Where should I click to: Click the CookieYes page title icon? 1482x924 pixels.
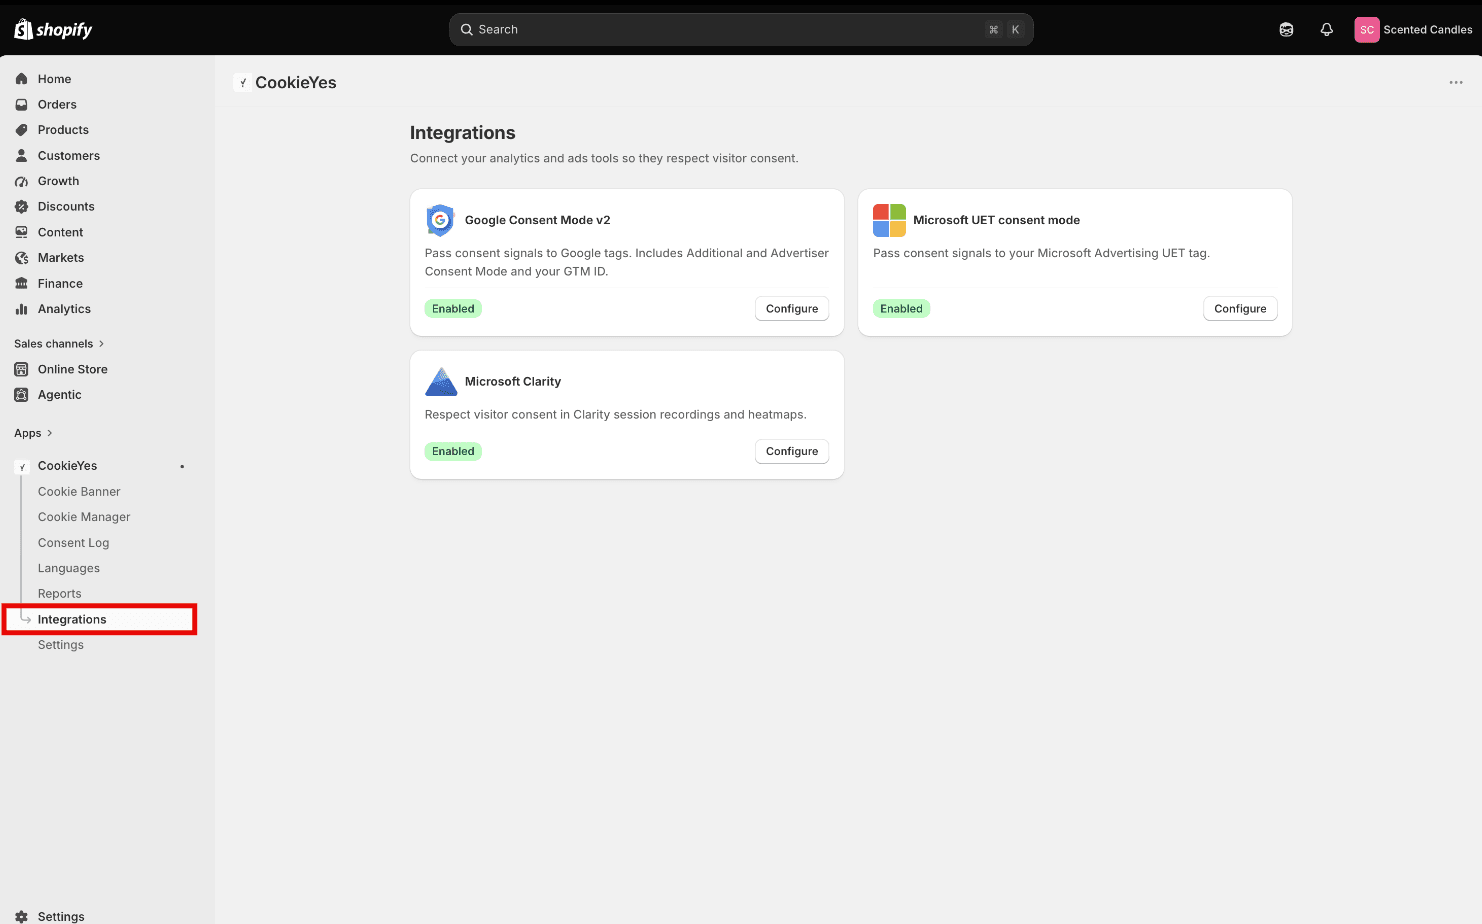242,82
